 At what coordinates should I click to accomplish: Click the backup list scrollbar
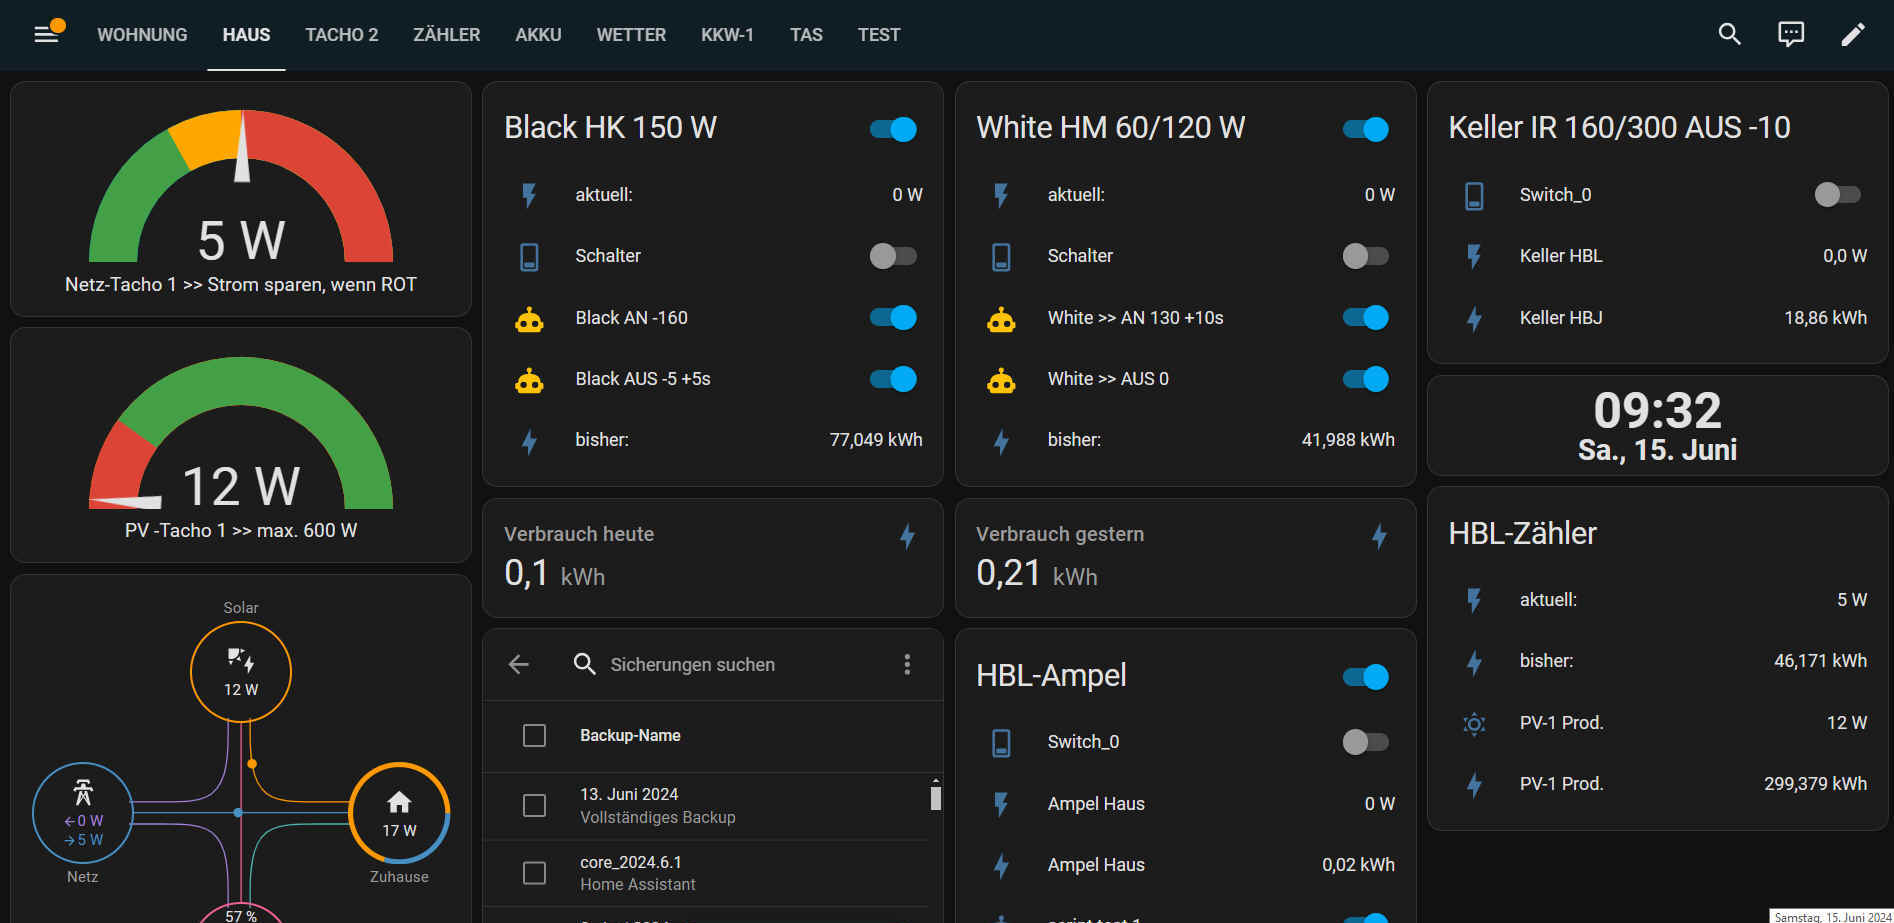coord(936,797)
